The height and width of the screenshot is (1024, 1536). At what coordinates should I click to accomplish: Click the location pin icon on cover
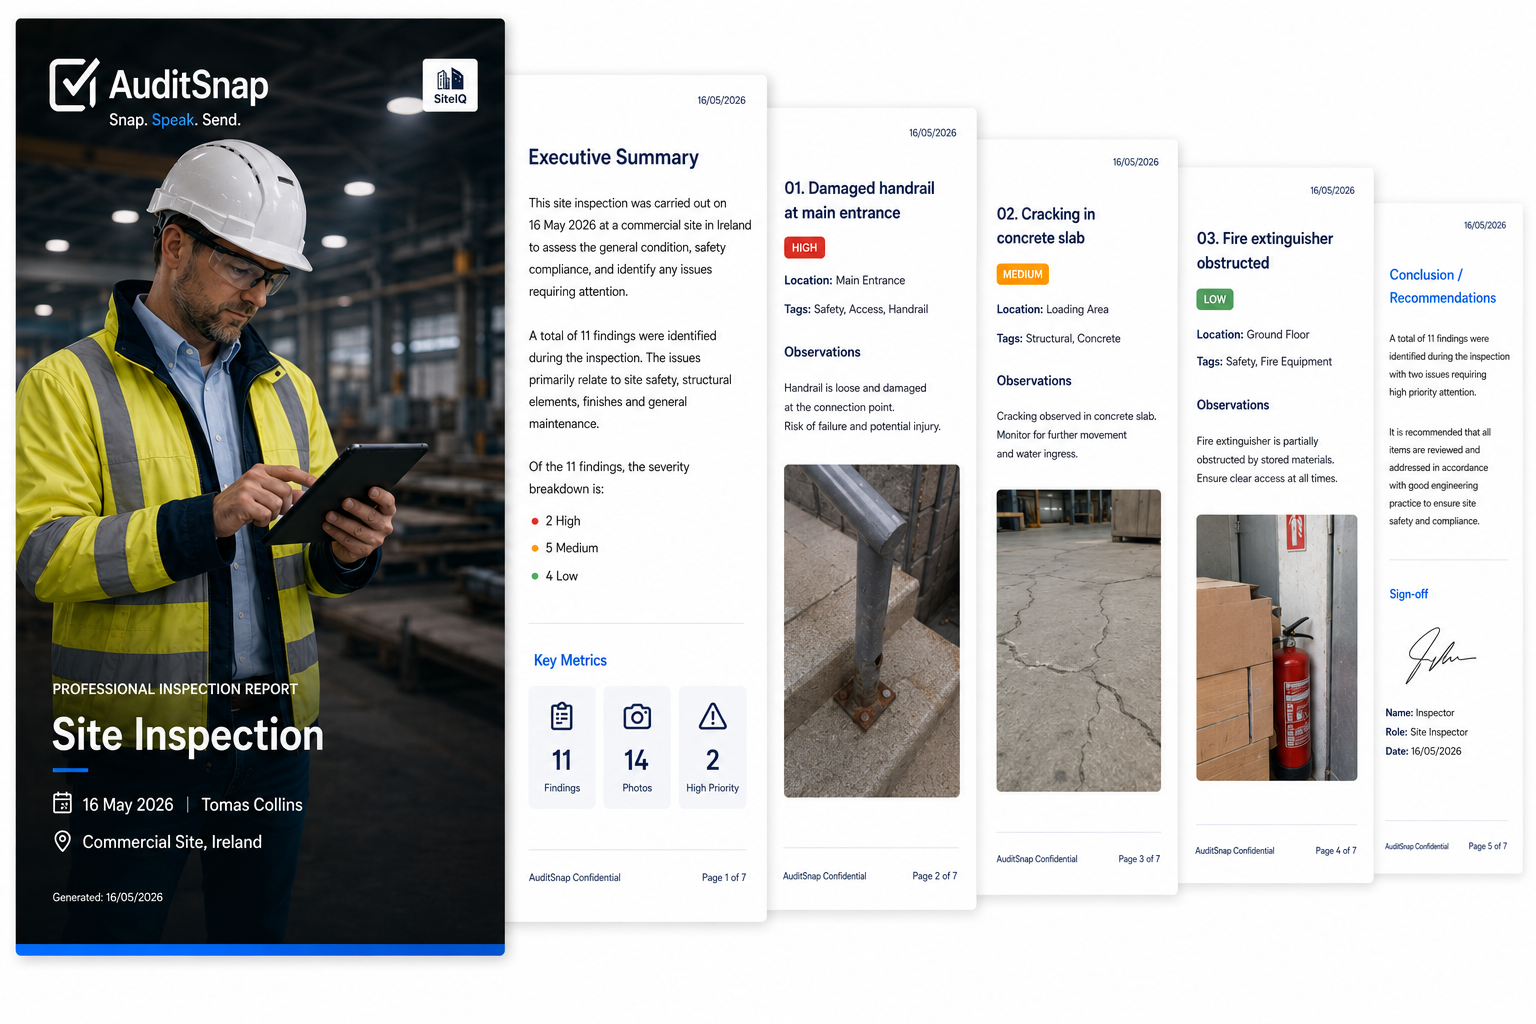click(x=62, y=841)
